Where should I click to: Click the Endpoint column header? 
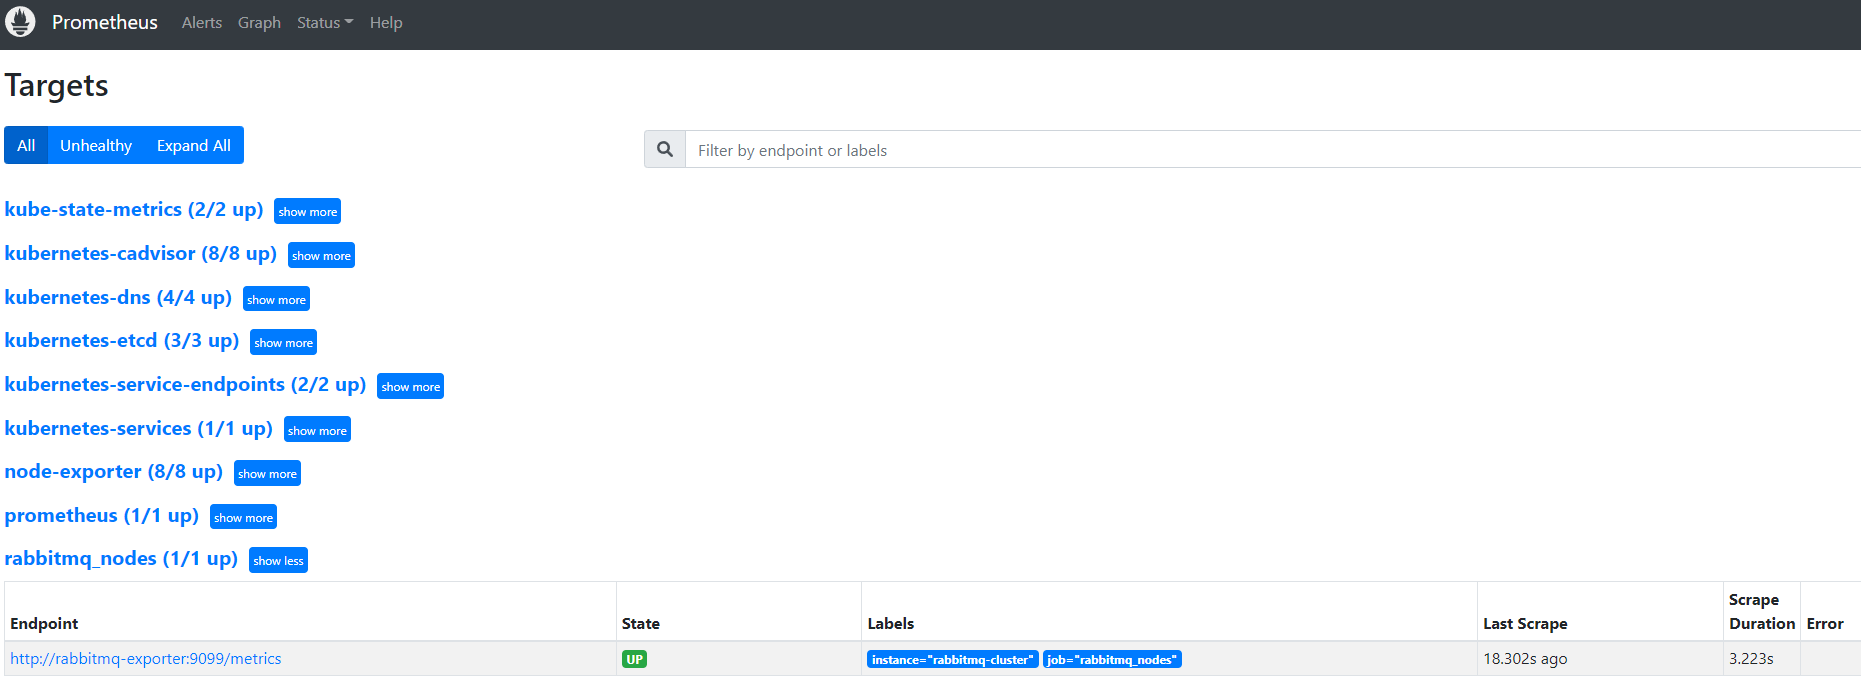(x=44, y=623)
